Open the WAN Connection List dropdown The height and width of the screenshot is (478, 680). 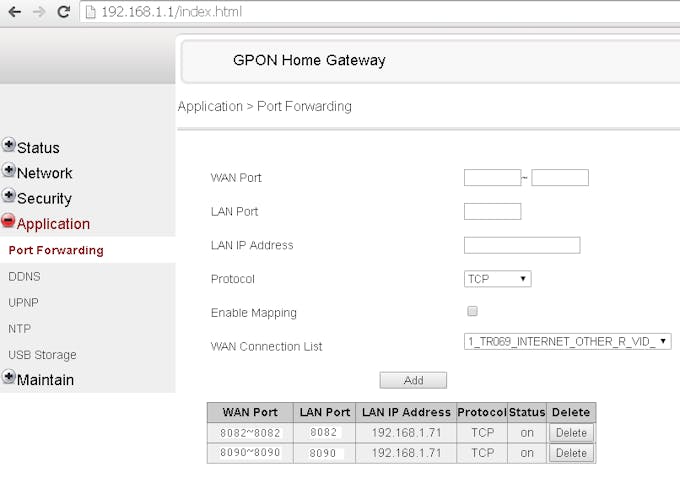tap(567, 341)
